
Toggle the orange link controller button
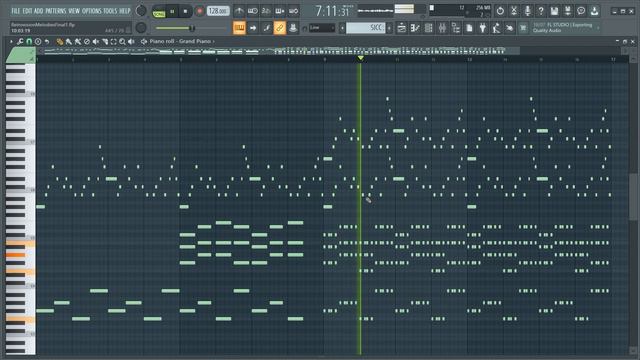click(280, 28)
